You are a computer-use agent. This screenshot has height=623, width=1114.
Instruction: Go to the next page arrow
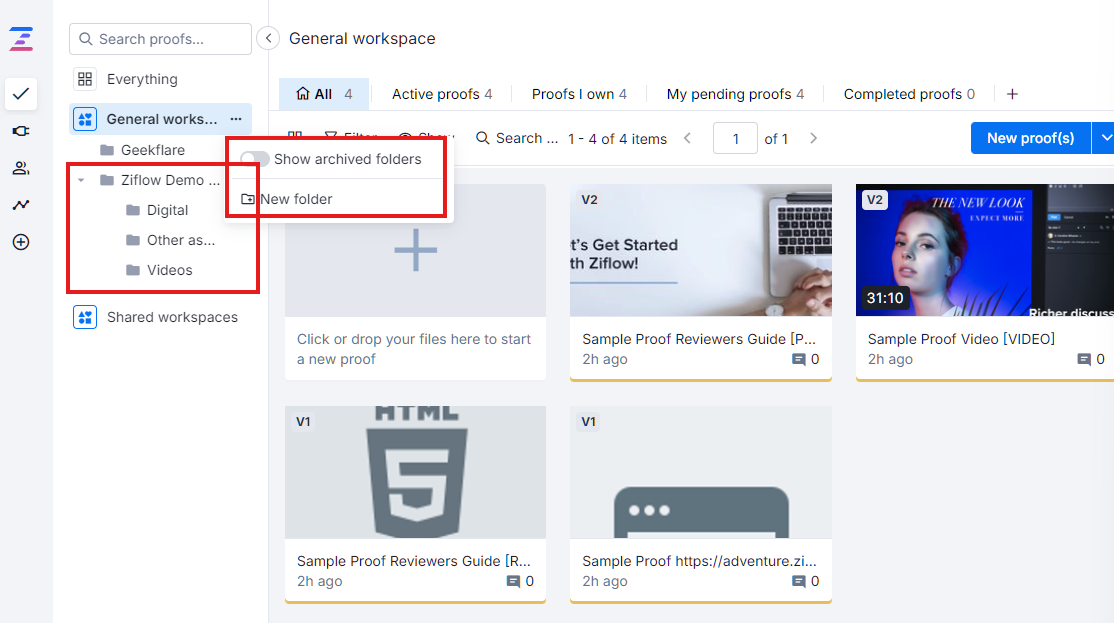pos(813,139)
